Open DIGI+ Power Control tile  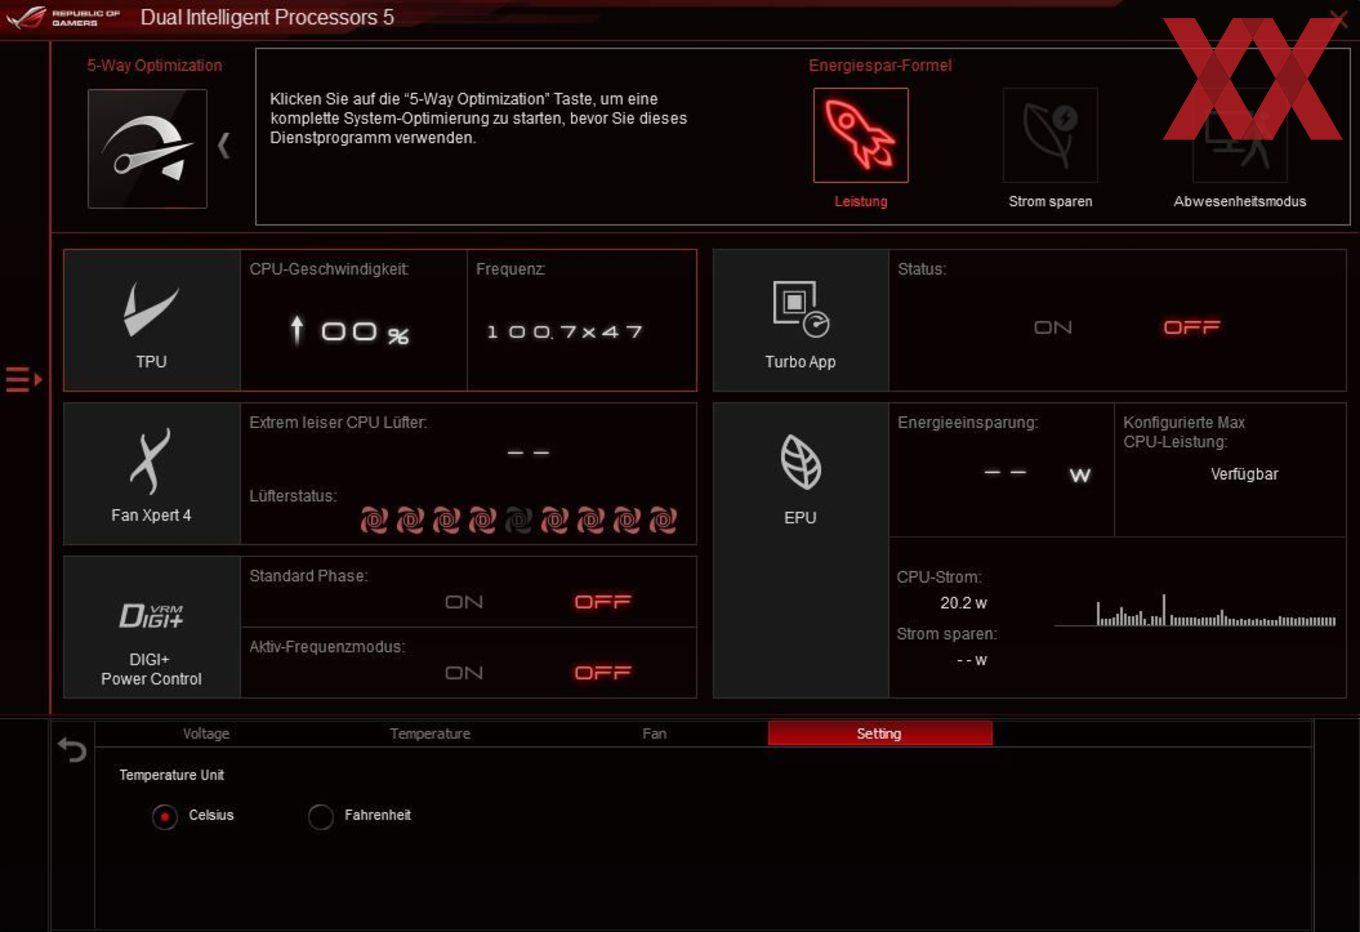[x=152, y=627]
